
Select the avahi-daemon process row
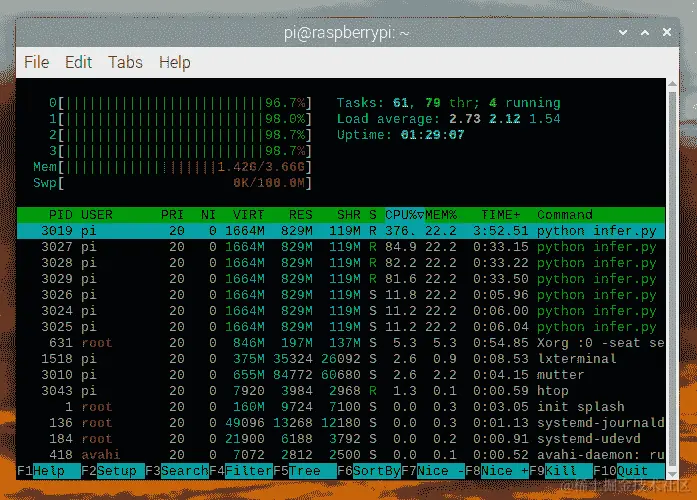click(x=341, y=455)
